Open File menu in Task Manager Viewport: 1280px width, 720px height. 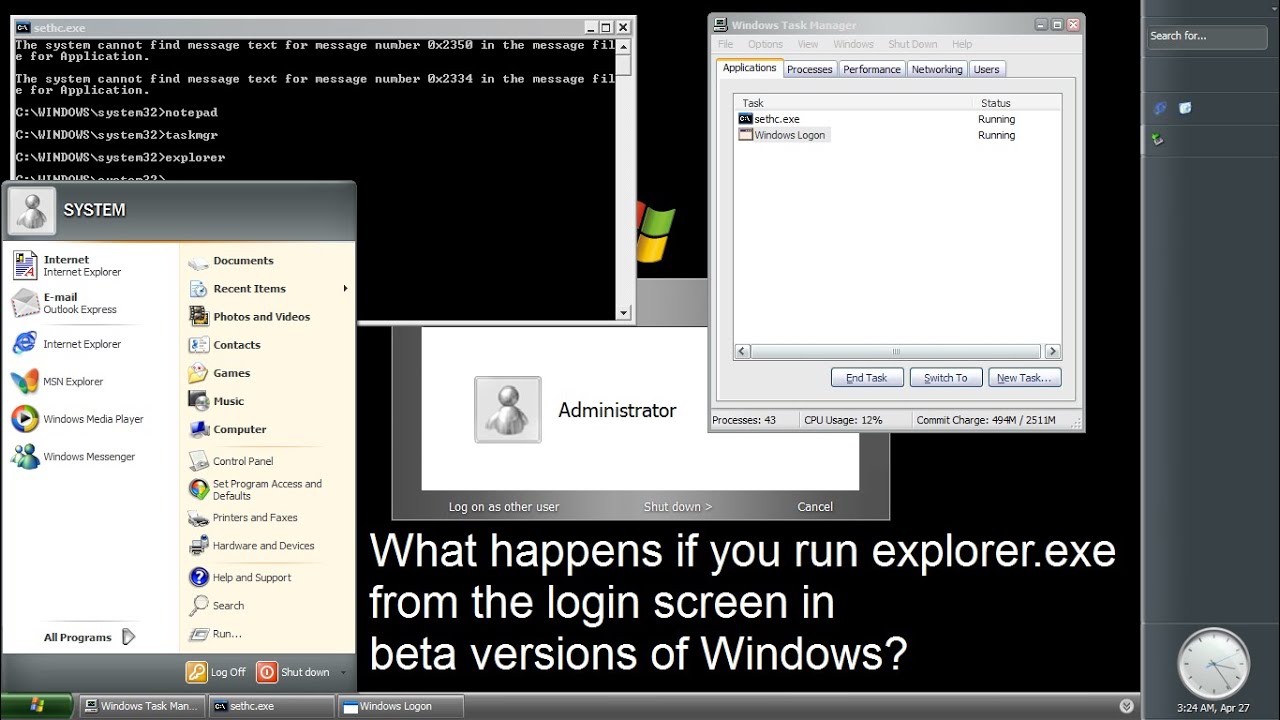coord(725,44)
